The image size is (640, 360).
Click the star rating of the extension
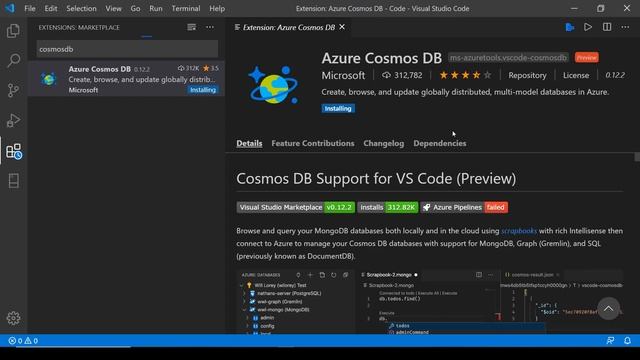pyautogui.click(x=465, y=76)
